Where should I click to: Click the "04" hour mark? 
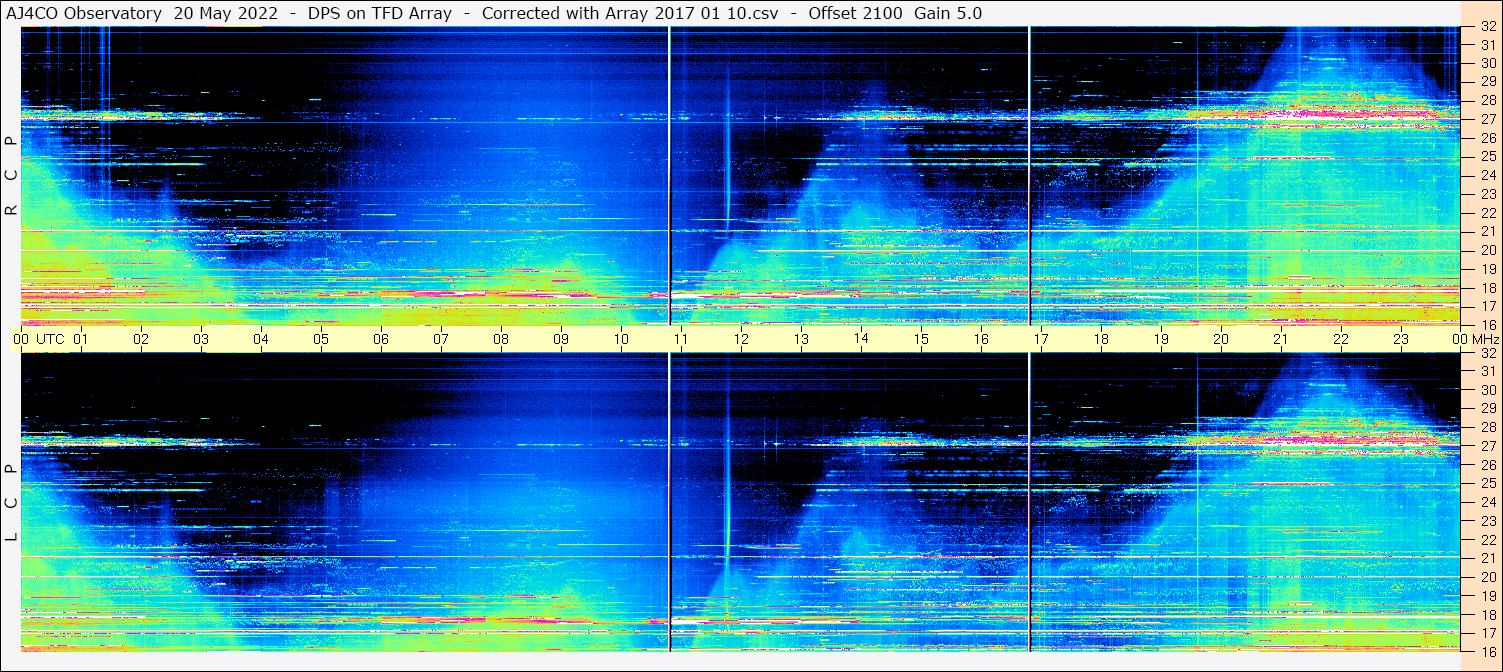[x=261, y=339]
